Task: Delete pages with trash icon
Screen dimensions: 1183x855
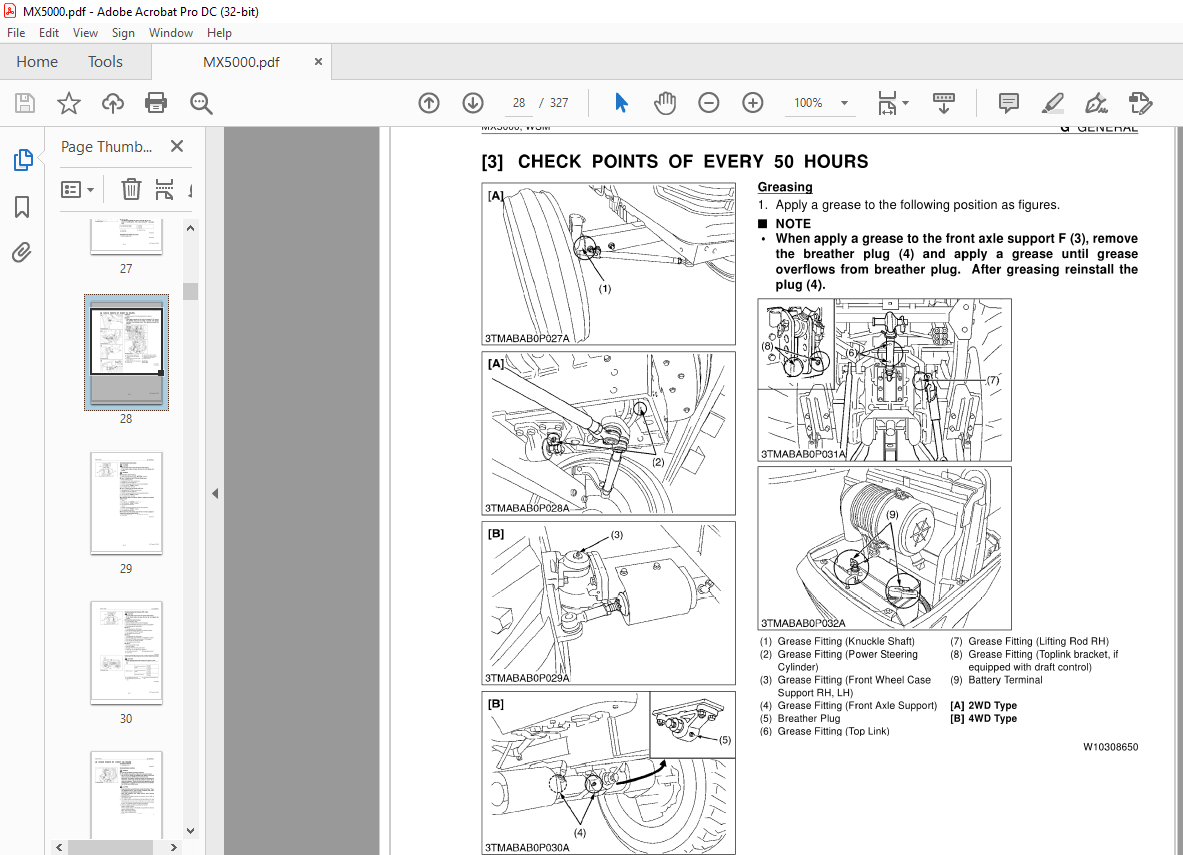Action: (131, 189)
